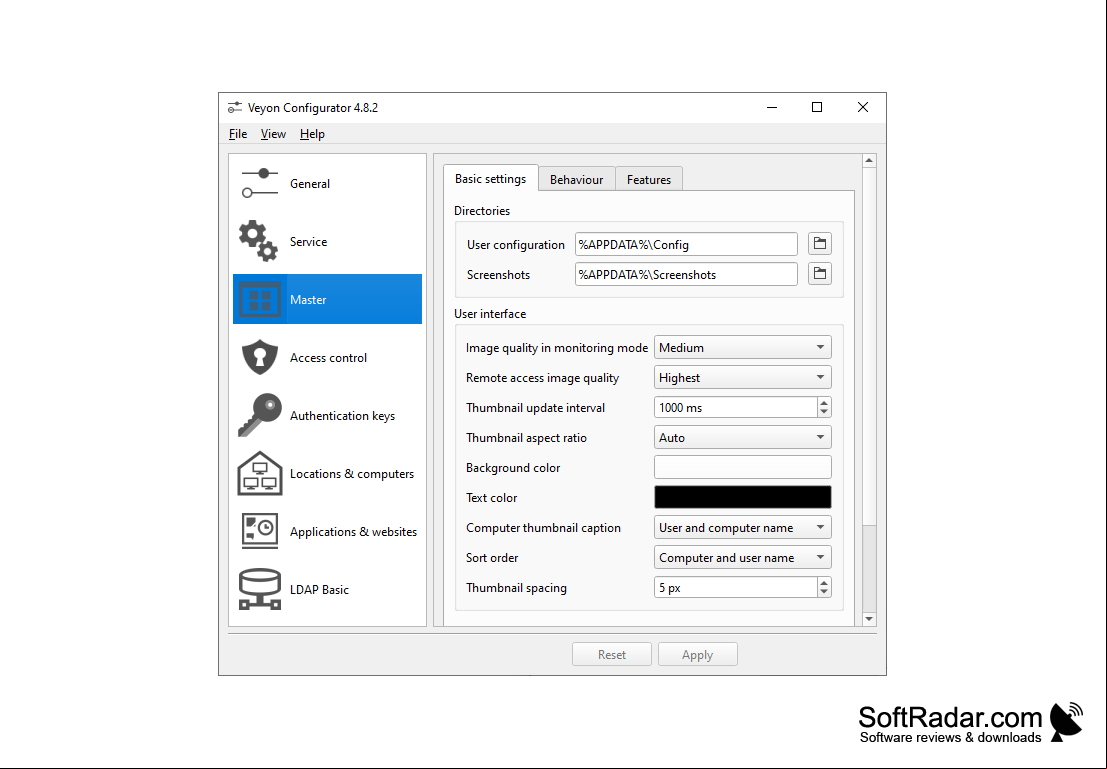Click the User configuration path field

coord(686,244)
